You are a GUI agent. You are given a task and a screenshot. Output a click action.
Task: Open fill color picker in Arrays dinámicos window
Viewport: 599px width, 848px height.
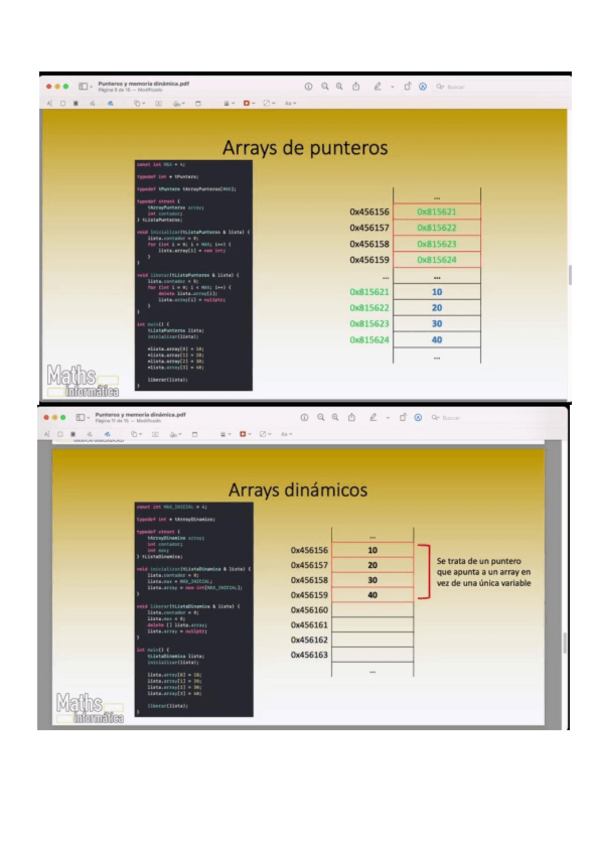coord(265,434)
